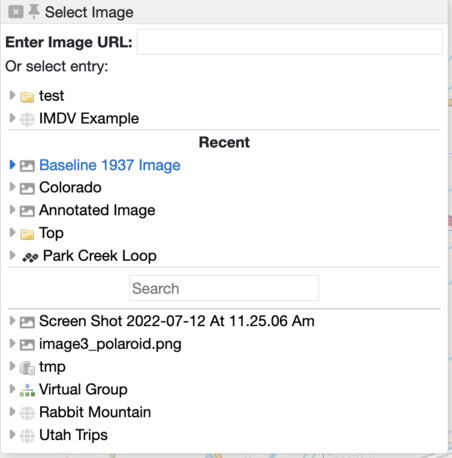Toggle the blue arrow of Baseline 1937 Image

tap(12, 165)
